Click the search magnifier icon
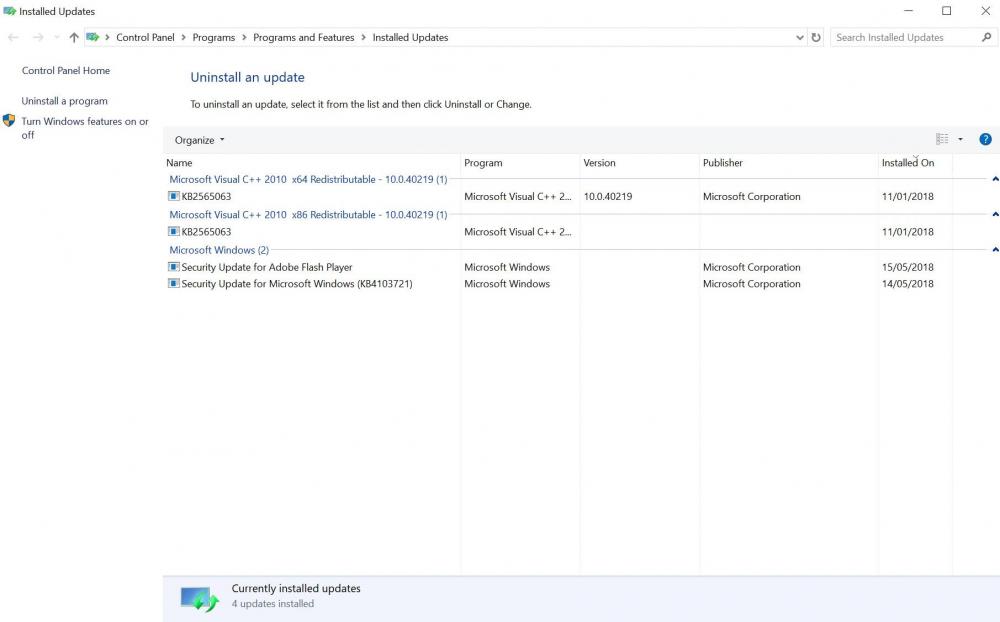The width and height of the screenshot is (1000, 622). (987, 38)
